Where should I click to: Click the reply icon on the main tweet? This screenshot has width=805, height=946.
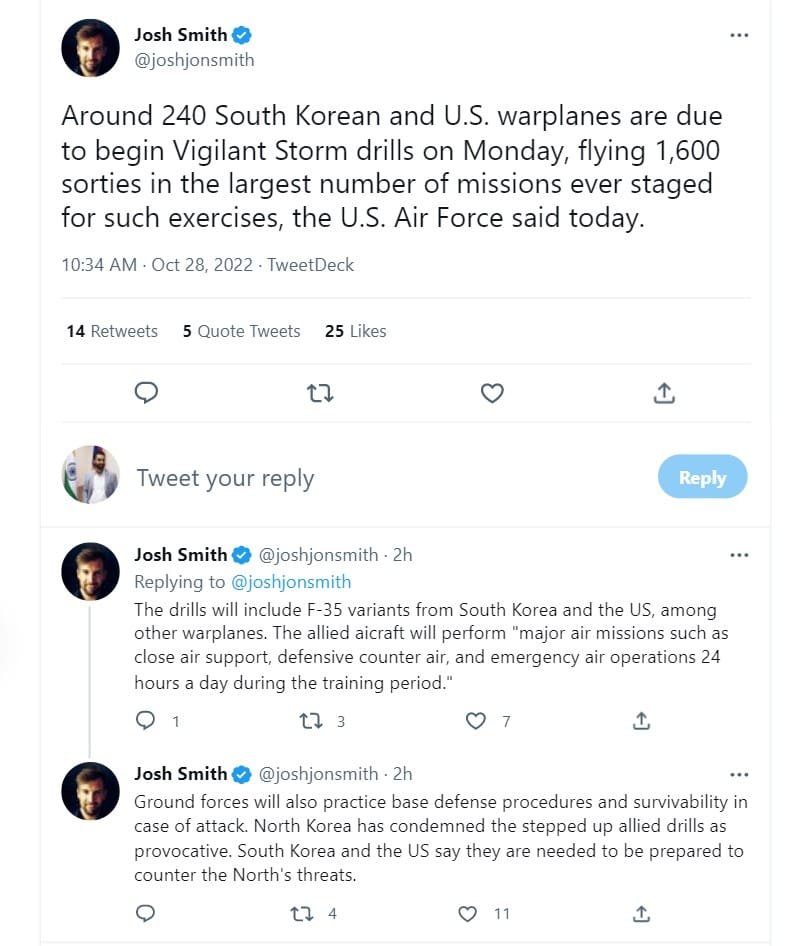click(x=146, y=393)
